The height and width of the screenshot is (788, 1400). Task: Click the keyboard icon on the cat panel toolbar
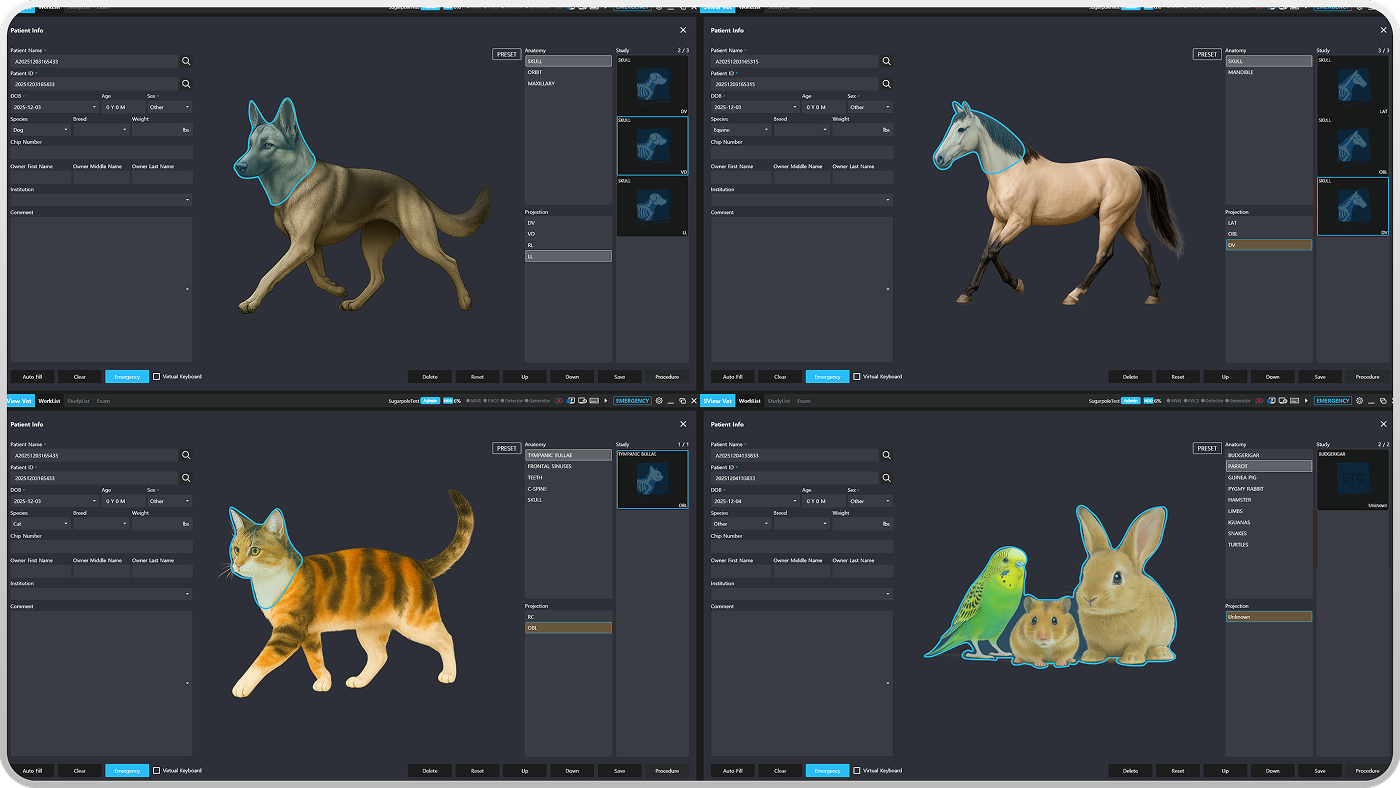(593, 400)
